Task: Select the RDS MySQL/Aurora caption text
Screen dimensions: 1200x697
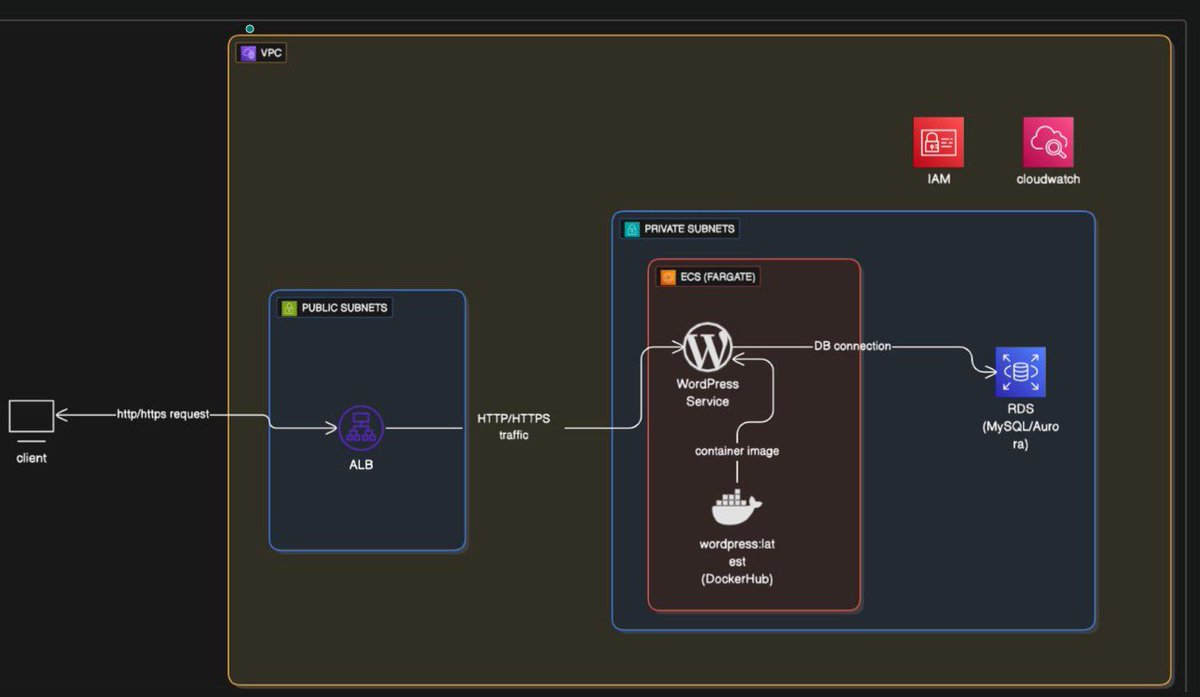Action: click(1020, 426)
